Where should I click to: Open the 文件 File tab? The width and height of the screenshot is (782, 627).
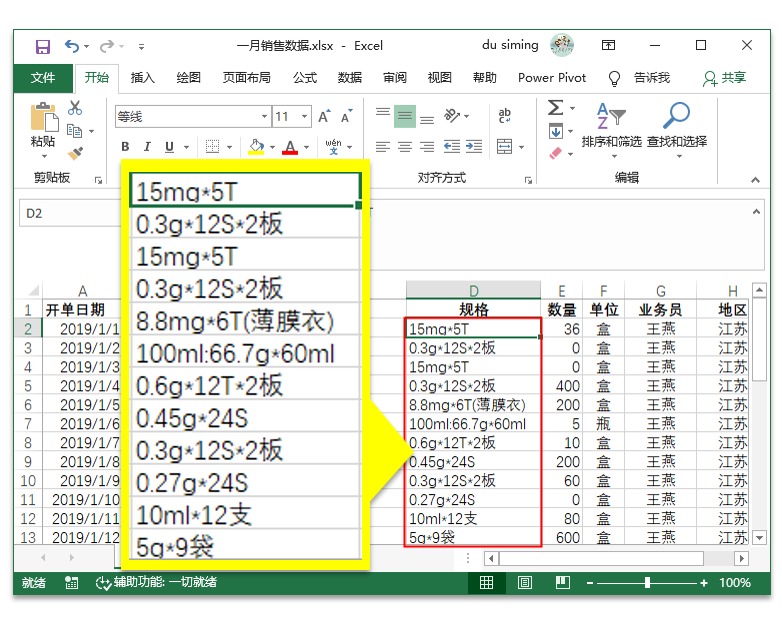click(x=43, y=78)
